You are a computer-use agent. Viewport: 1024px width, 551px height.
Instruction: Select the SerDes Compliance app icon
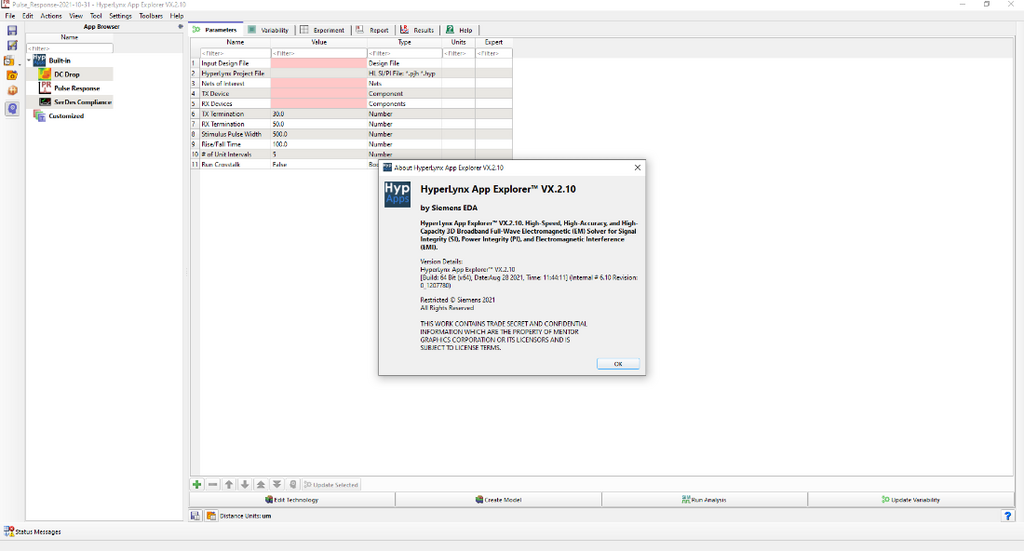click(x=44, y=102)
